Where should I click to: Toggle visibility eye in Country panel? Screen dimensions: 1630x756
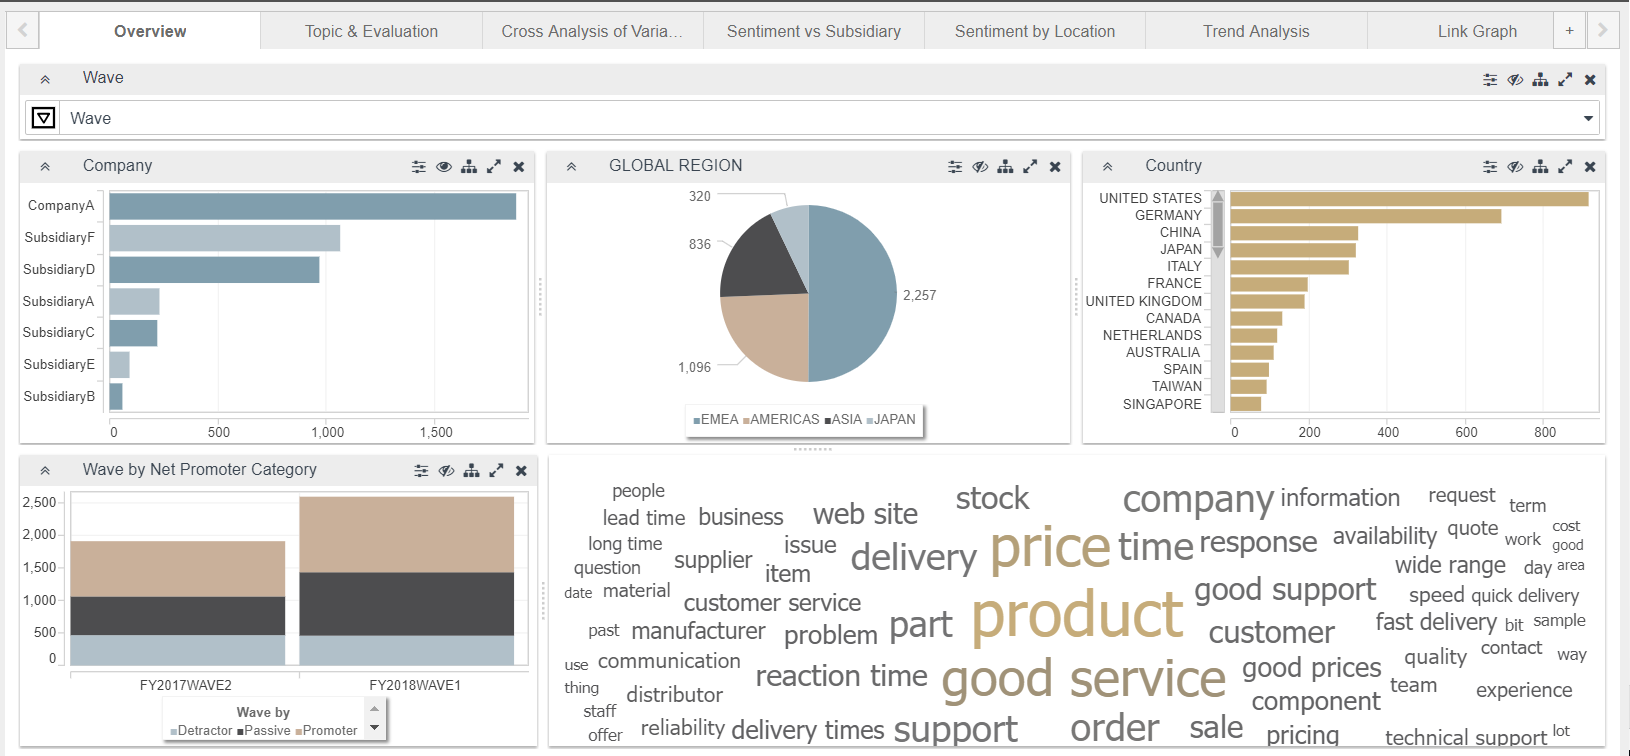click(x=1515, y=167)
